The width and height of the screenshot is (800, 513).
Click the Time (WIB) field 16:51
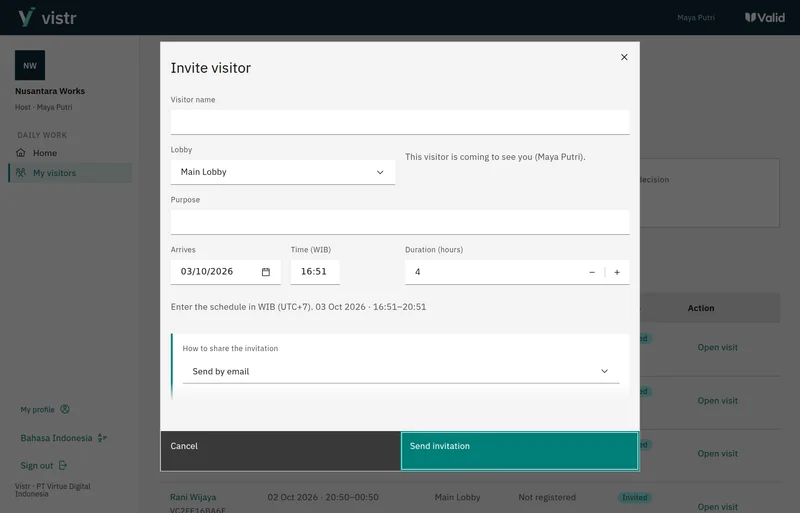pyautogui.click(x=315, y=272)
